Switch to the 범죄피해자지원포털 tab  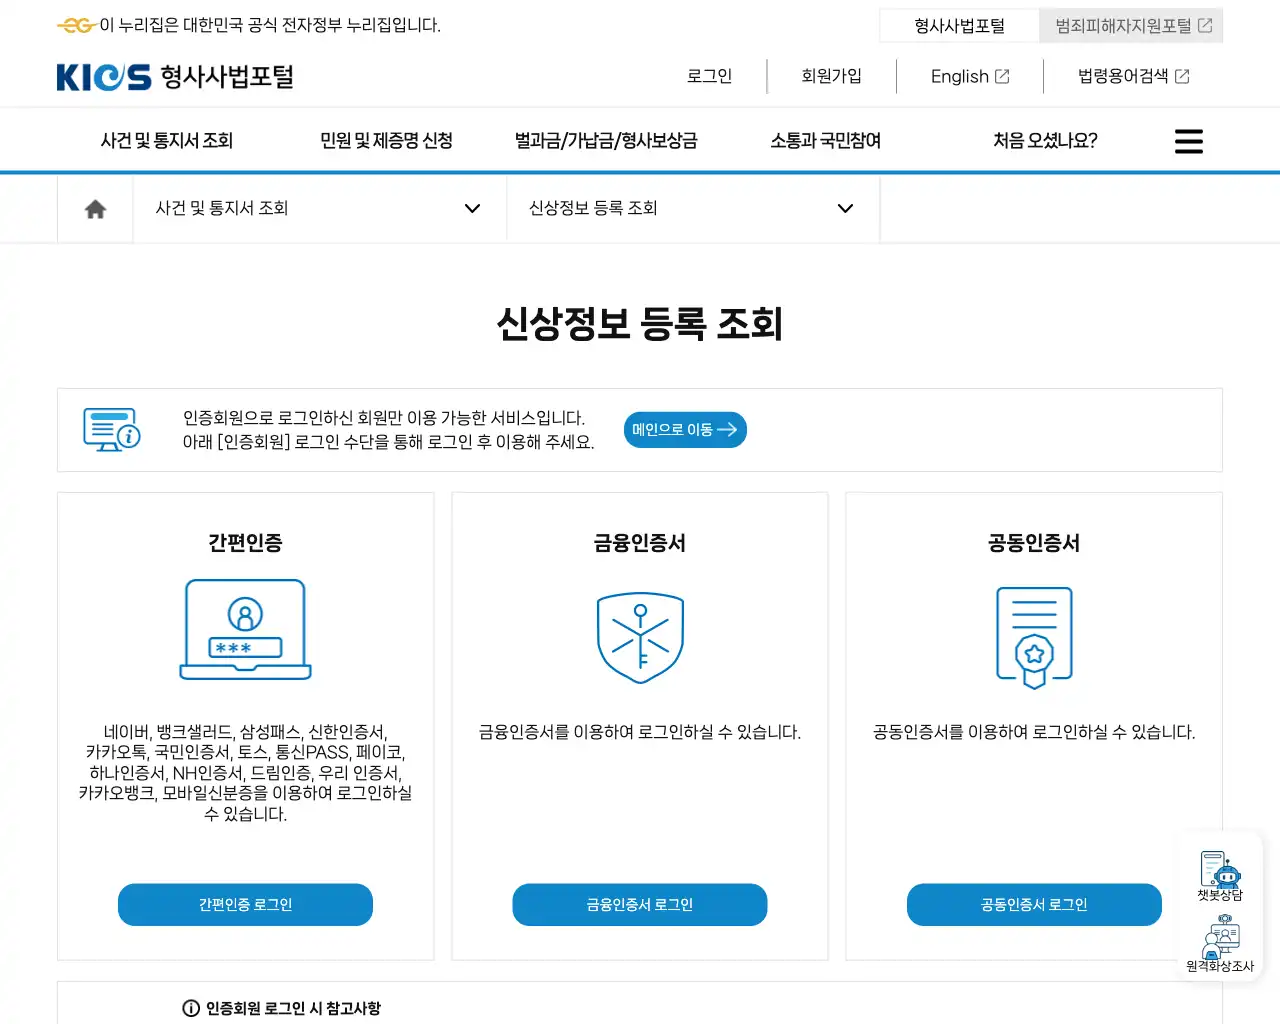1131,26
